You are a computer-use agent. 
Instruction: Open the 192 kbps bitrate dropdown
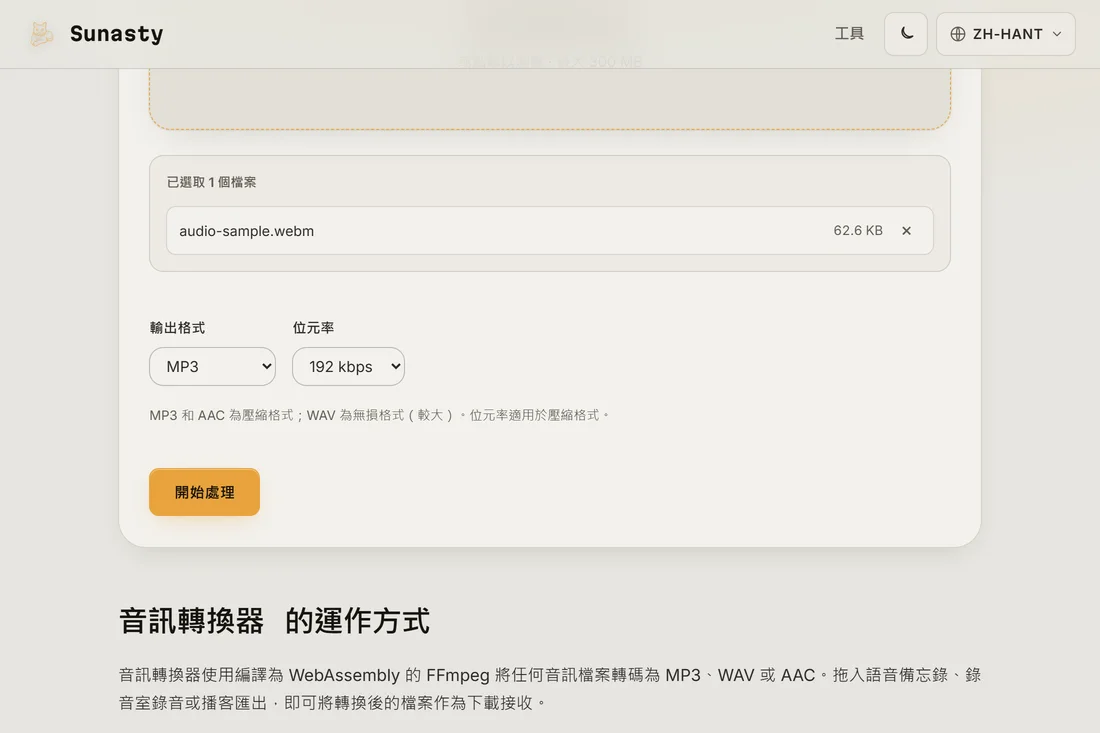coord(348,366)
